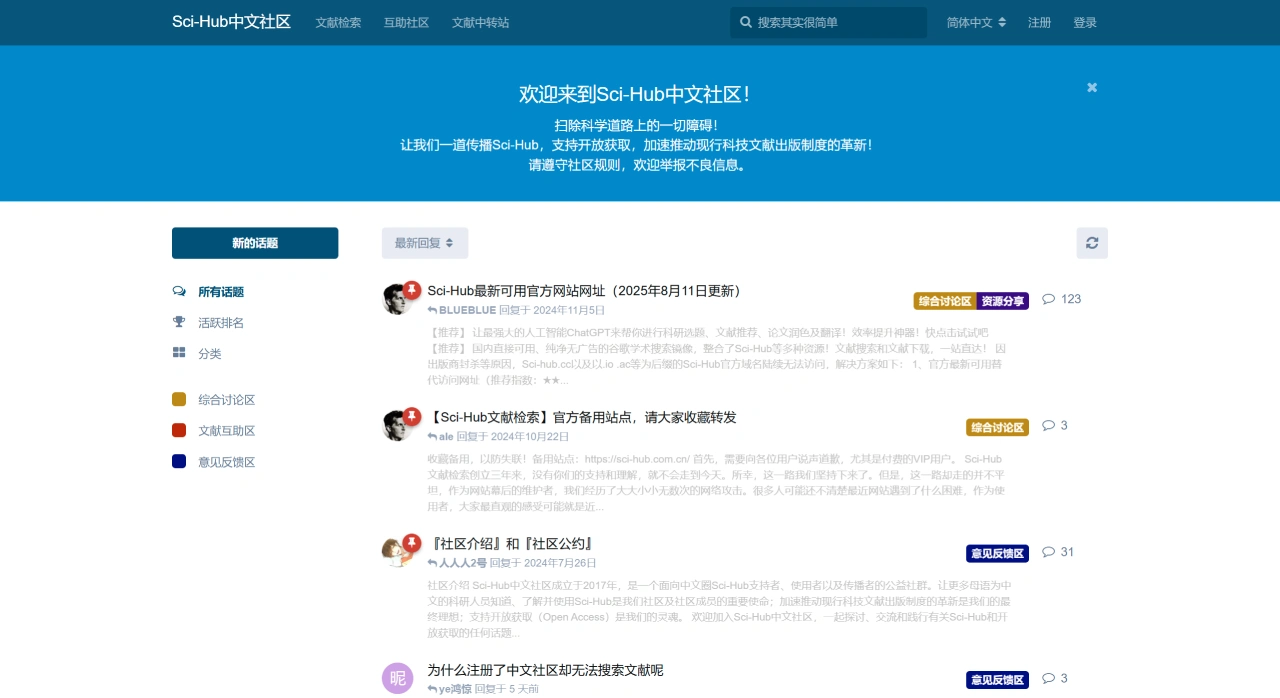Screen dimensions: 1280x698
Task: Click the 所有话题 chat bubbles icon
Action: [x=179, y=292]
